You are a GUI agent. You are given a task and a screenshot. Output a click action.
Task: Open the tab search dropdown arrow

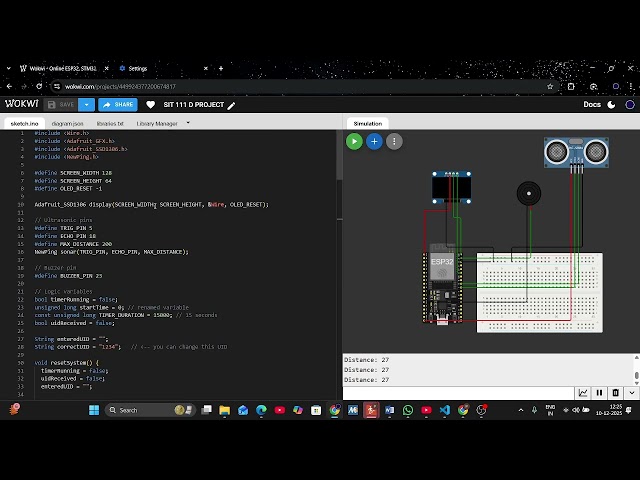(9, 69)
